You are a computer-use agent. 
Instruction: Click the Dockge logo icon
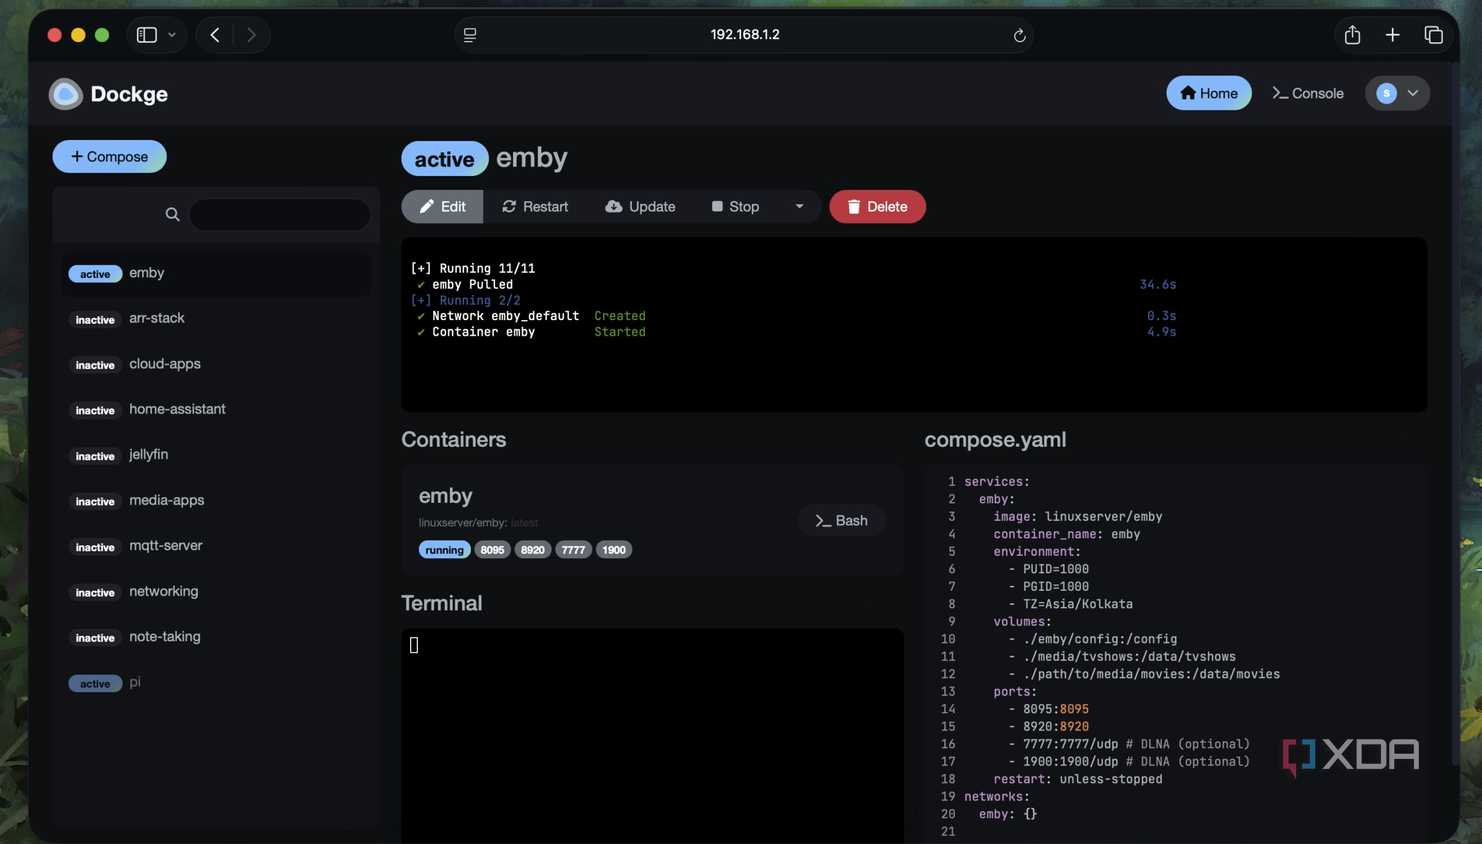pyautogui.click(x=65, y=94)
